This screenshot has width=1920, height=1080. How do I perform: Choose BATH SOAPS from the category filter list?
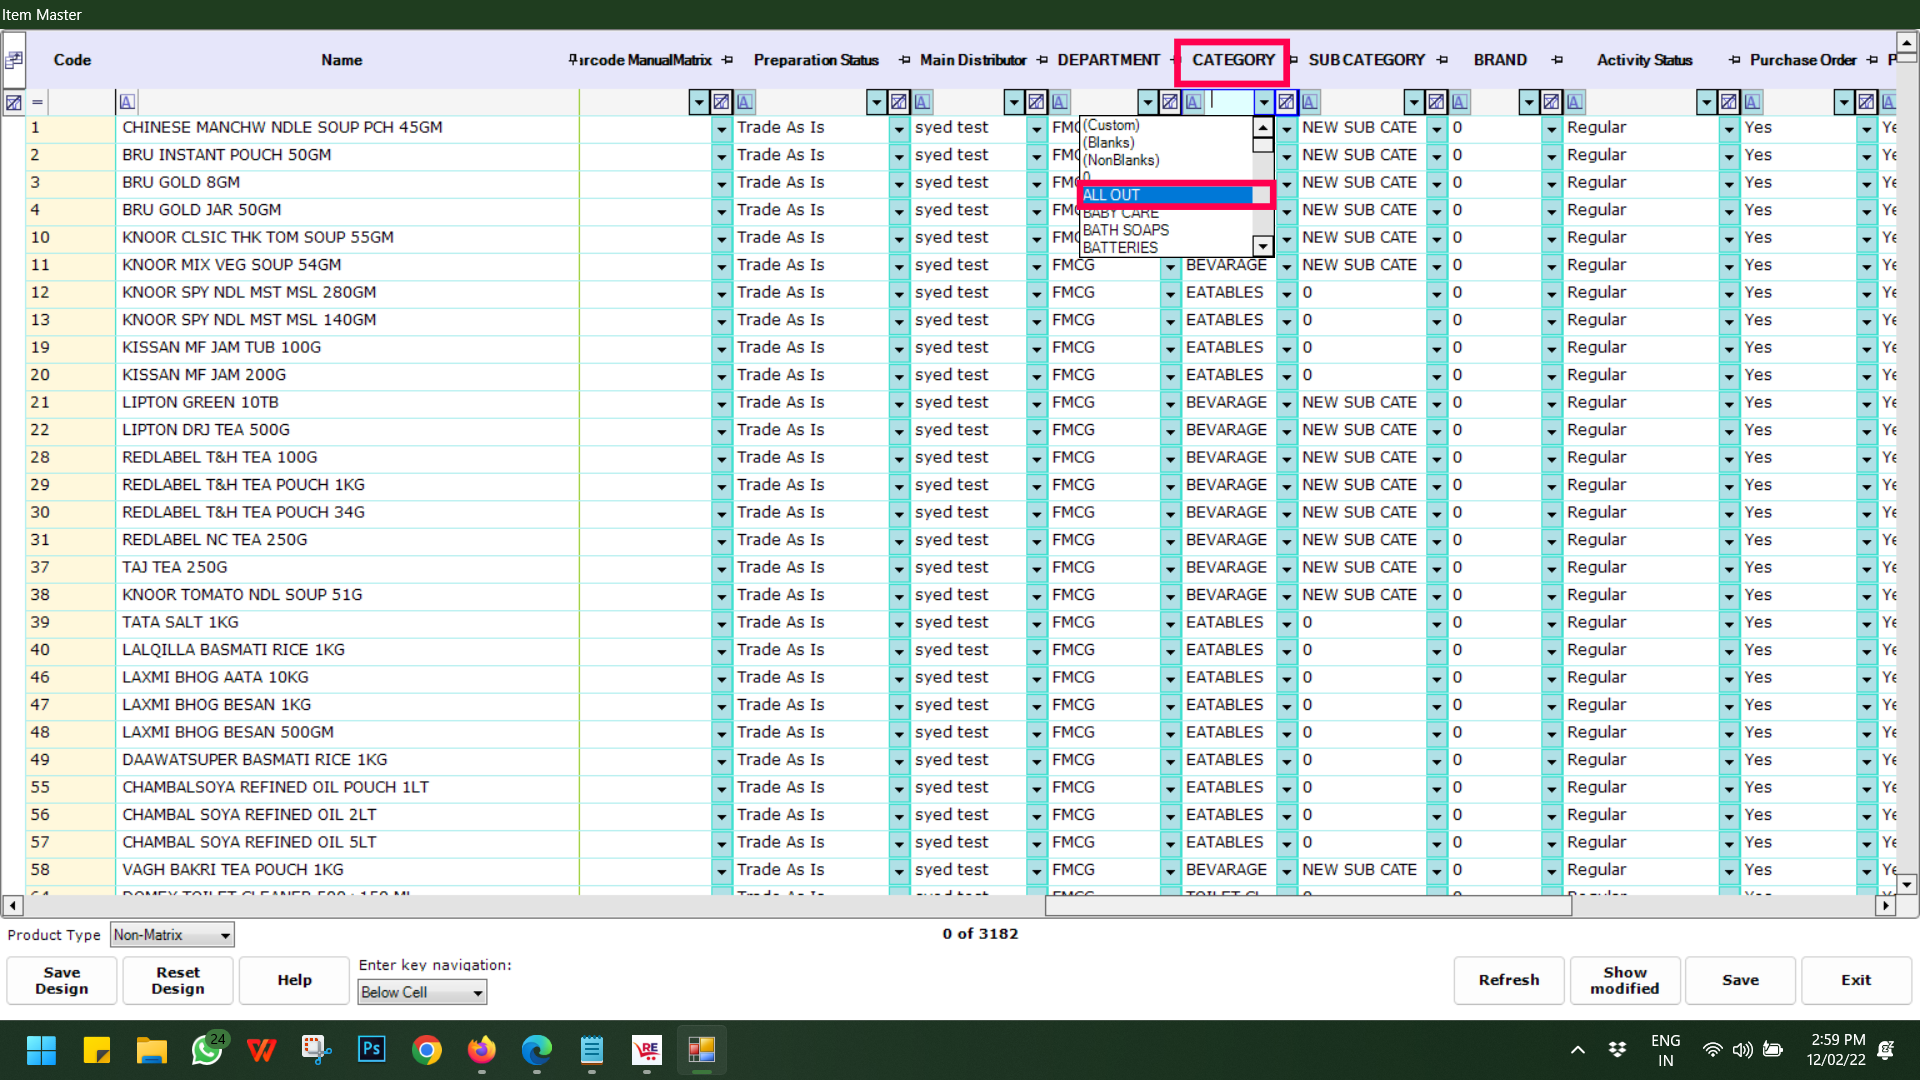coord(1126,230)
